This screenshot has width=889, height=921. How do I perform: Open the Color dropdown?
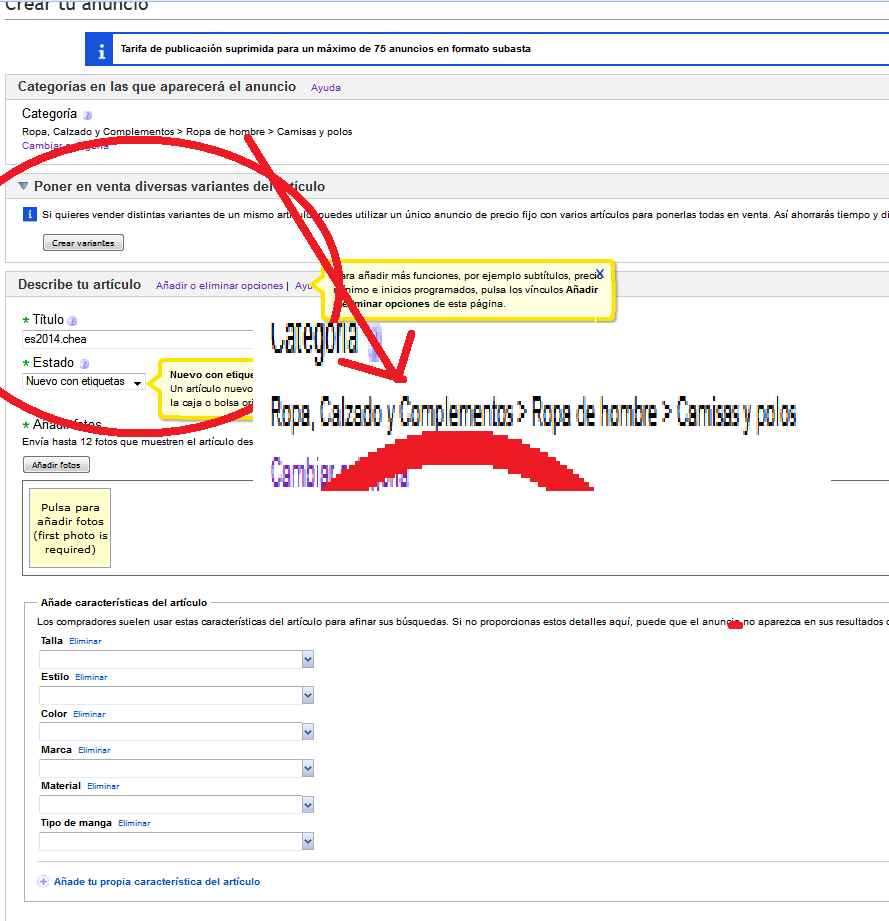click(308, 732)
